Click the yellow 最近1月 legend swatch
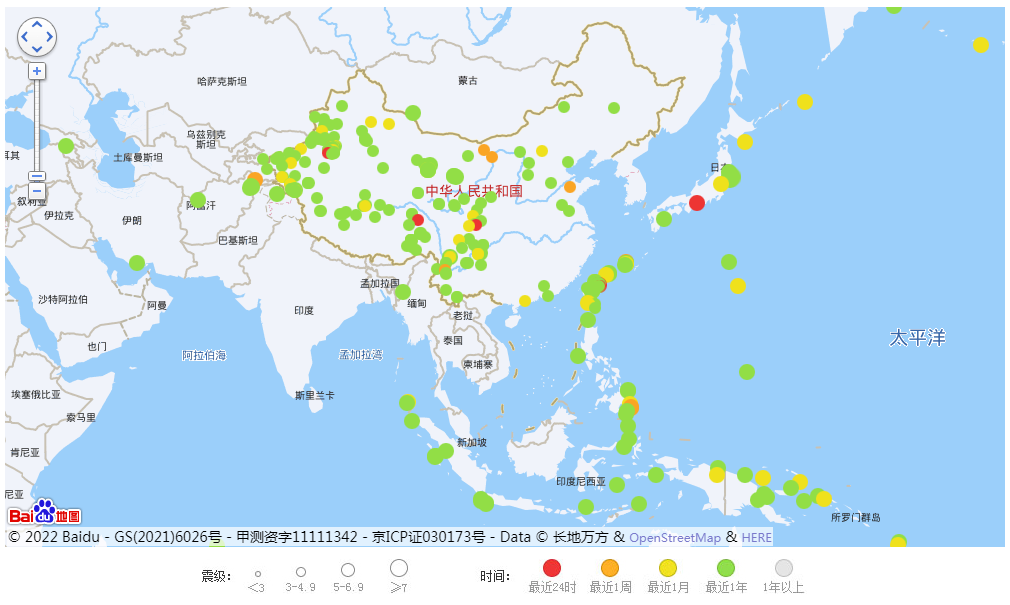The image size is (1010, 605). [x=668, y=568]
